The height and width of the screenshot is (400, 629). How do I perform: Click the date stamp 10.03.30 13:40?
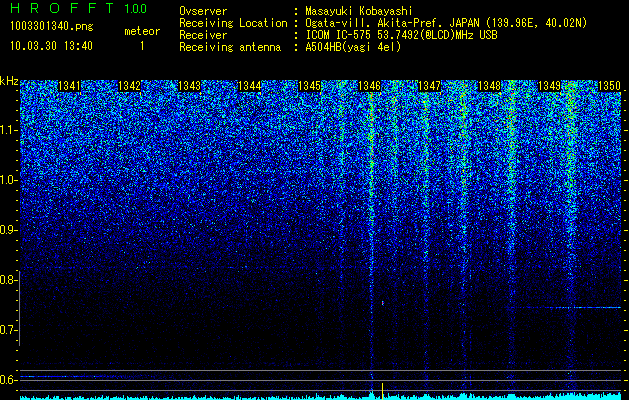coord(51,46)
